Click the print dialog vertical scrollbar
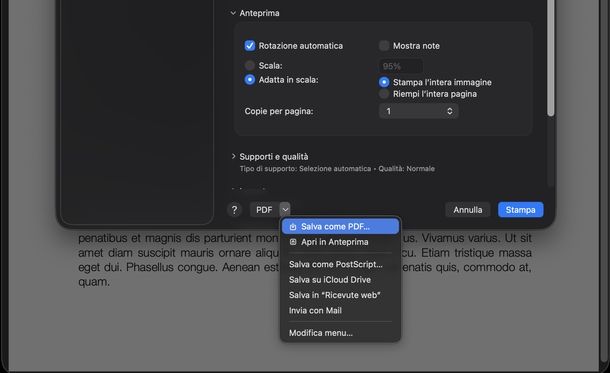 (550, 58)
